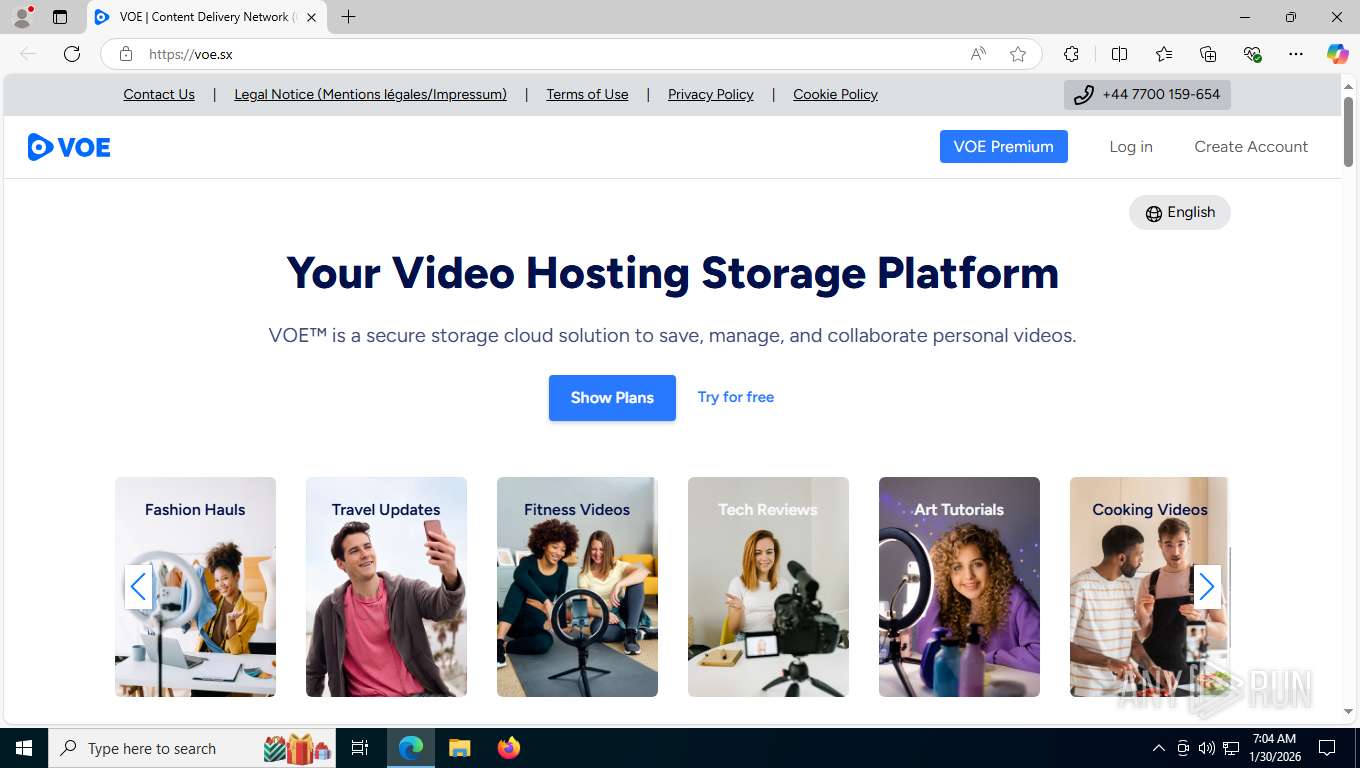This screenshot has width=1360, height=768.
Task: Close the VOE Content Delivery Network tab
Action: (312, 17)
